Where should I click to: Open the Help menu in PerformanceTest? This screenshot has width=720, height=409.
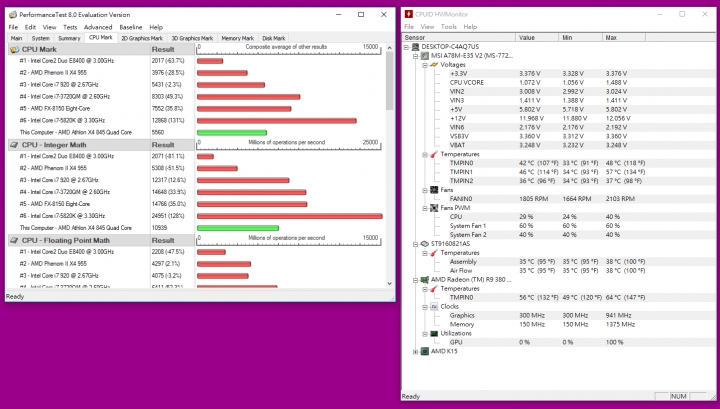tap(156, 27)
